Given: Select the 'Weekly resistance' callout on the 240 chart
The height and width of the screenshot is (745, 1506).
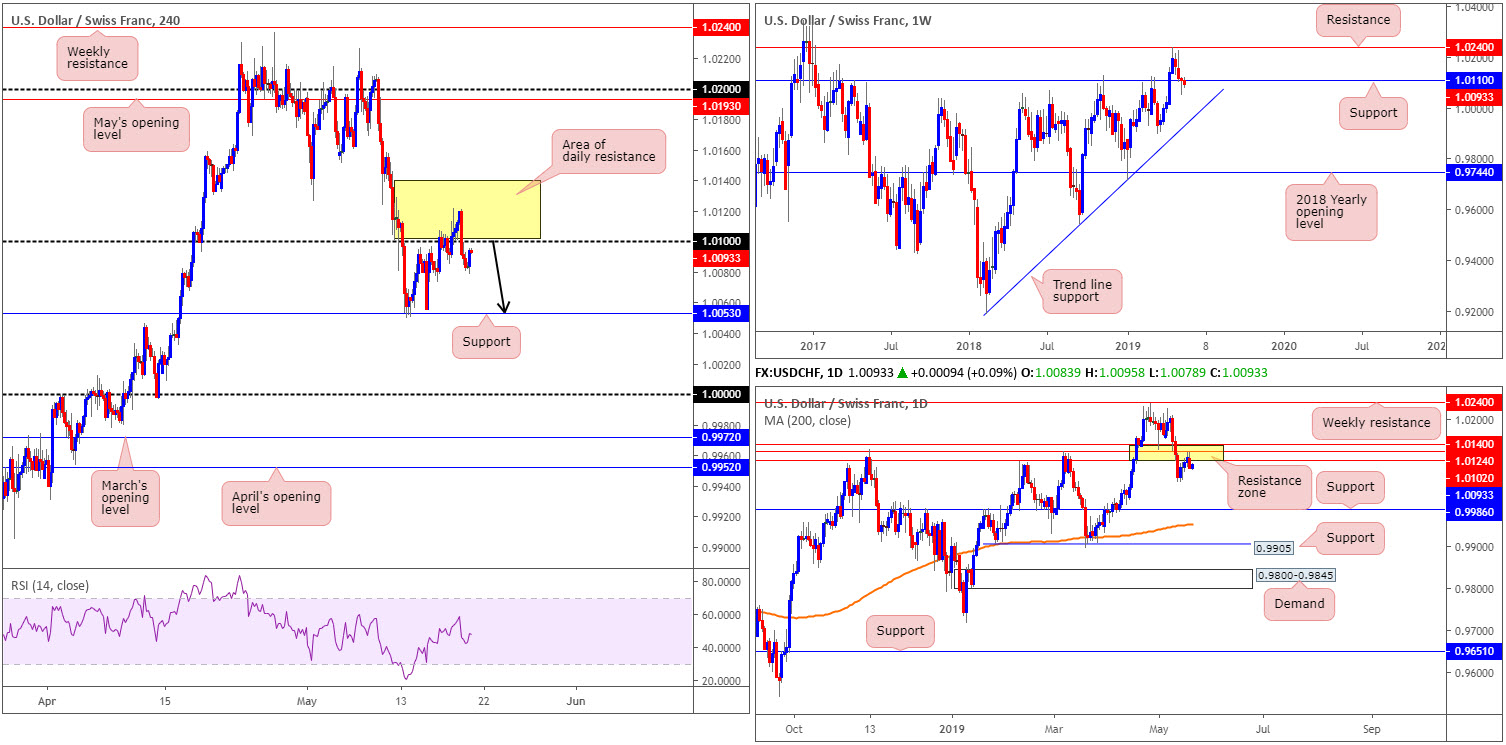Looking at the screenshot, I should click(98, 58).
